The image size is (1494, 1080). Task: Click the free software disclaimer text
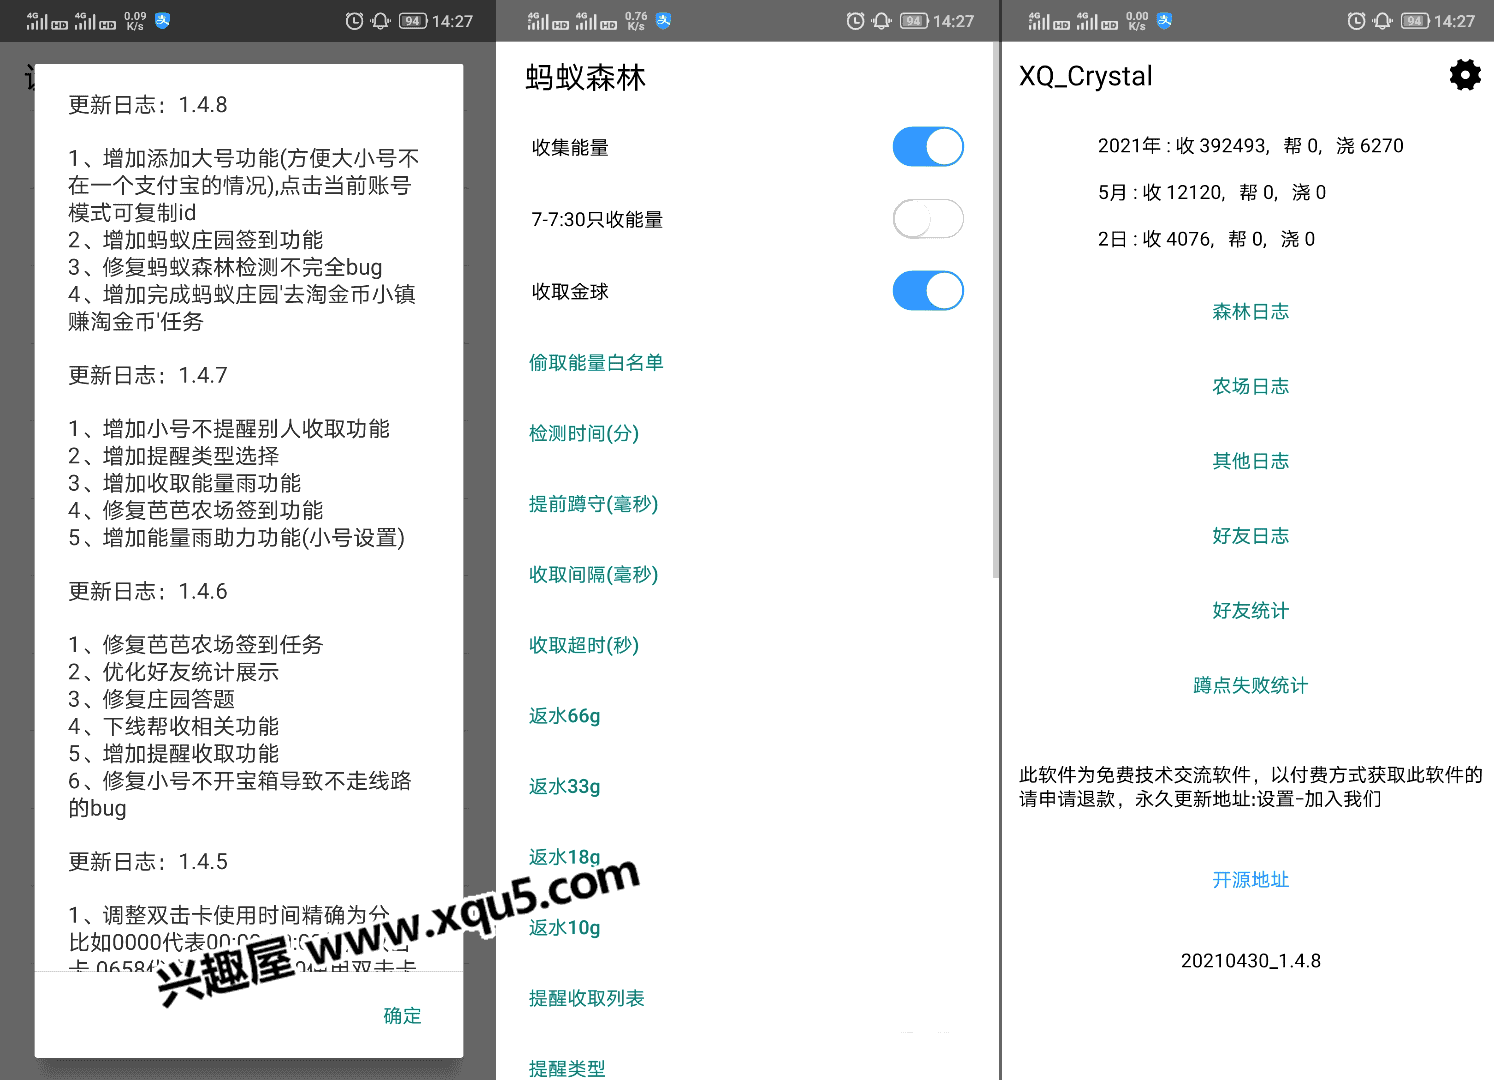tap(1250, 787)
